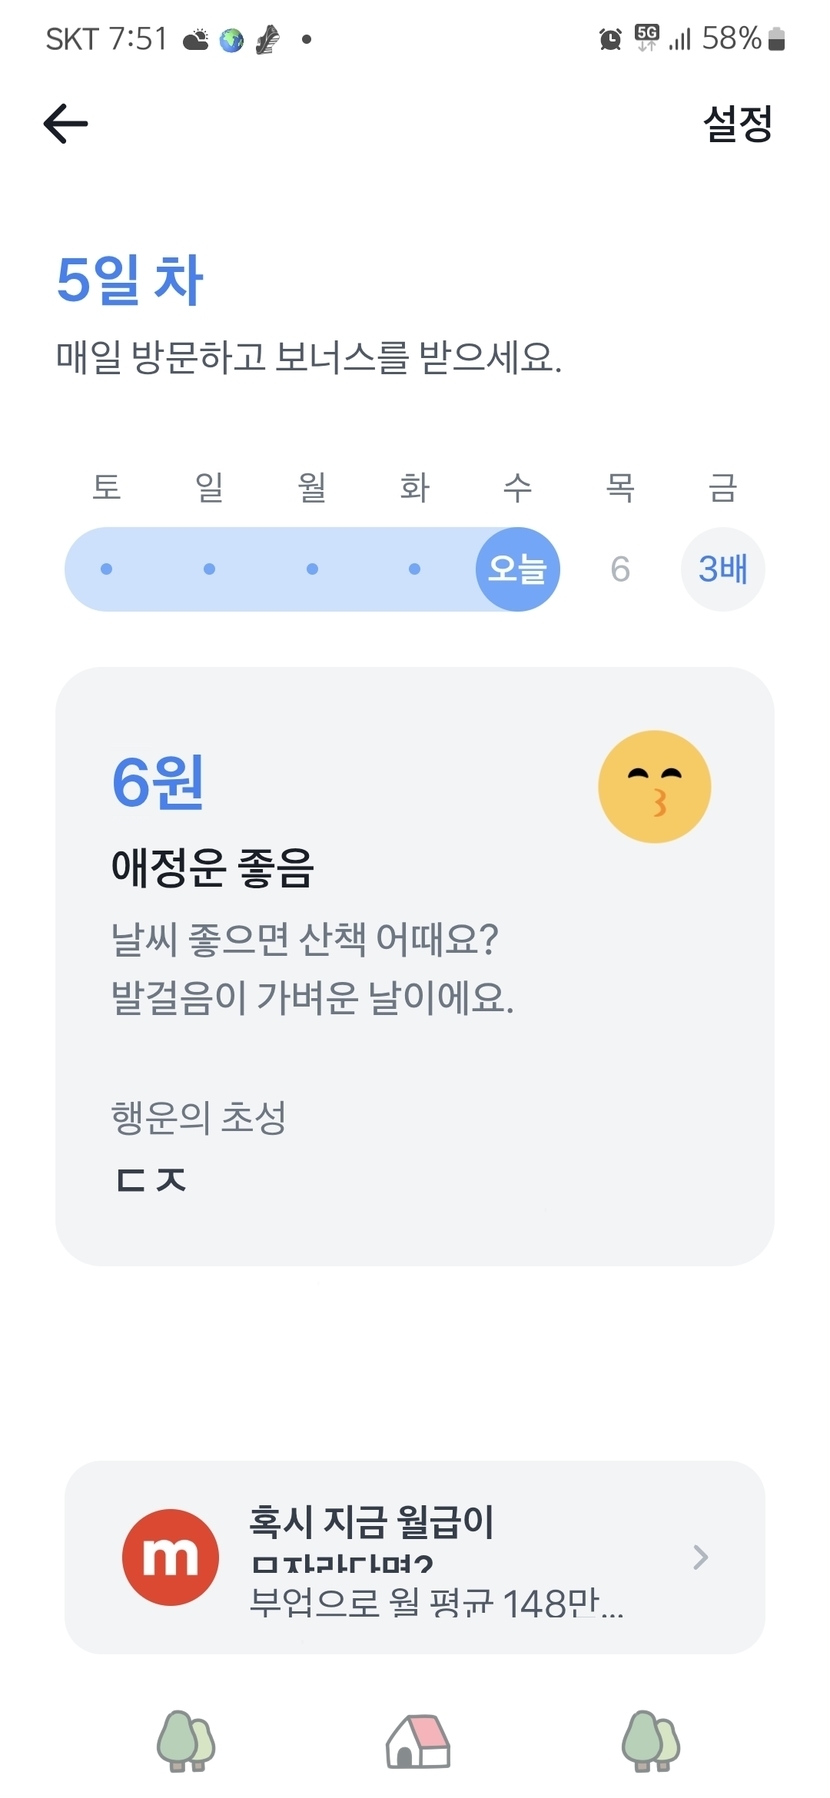Tap the red 'm' advertiser logo
Viewport: 830px width, 1798px height.
(x=170, y=1557)
